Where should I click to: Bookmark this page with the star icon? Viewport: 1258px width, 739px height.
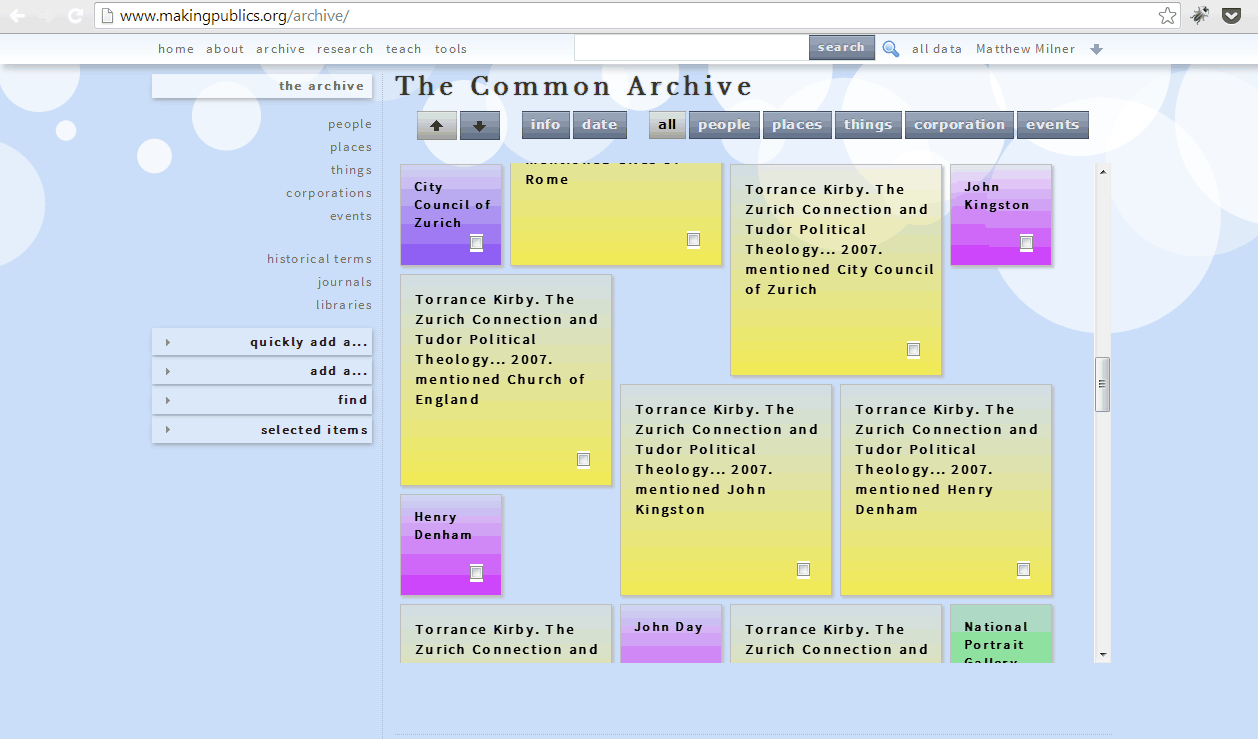click(1167, 15)
